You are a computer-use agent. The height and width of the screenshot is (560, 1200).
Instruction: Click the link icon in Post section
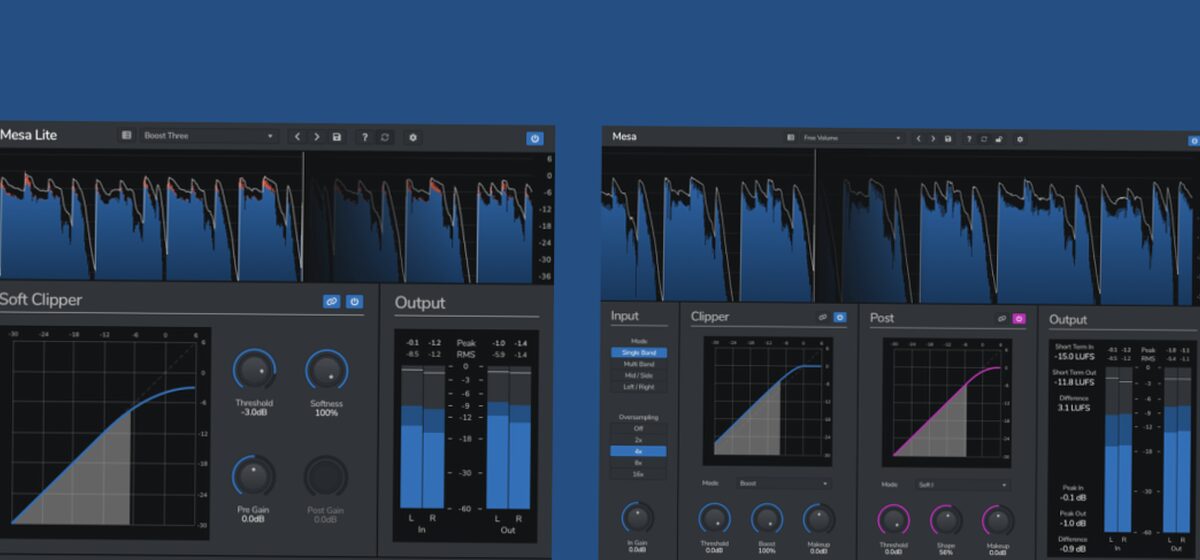1001,318
